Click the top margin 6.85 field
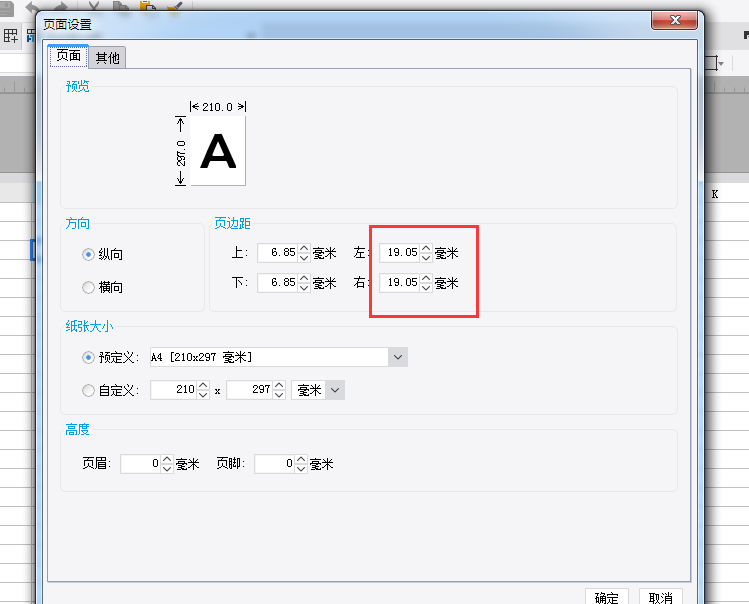The image size is (749, 604). [x=278, y=253]
